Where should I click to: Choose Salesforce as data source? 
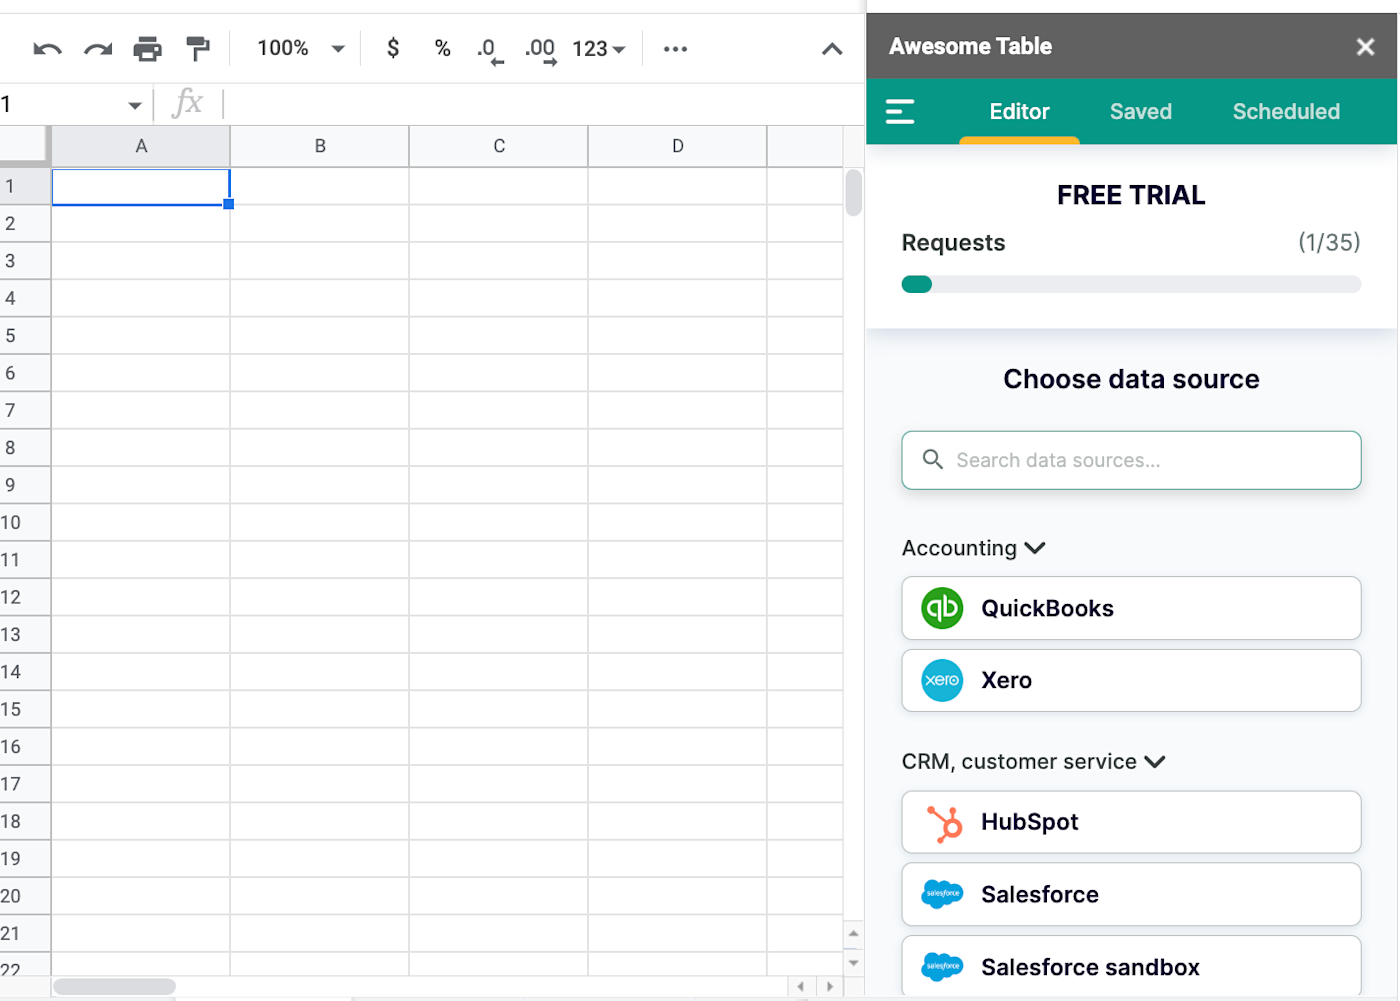pos(1131,894)
